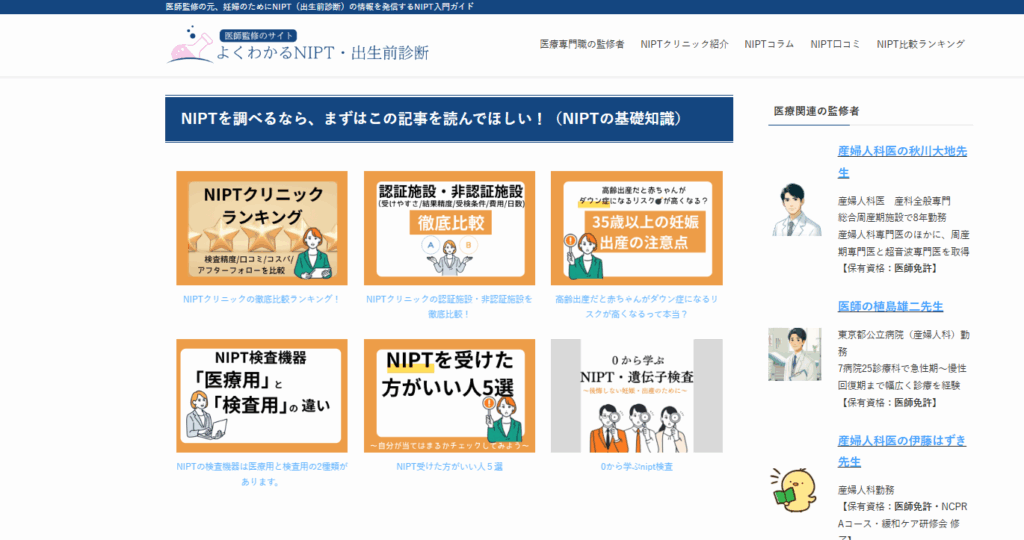Viewport: 1024px width, 540px height.
Task: Open profile link 産婦人科医の秋川大地先生
Action: [903, 162]
